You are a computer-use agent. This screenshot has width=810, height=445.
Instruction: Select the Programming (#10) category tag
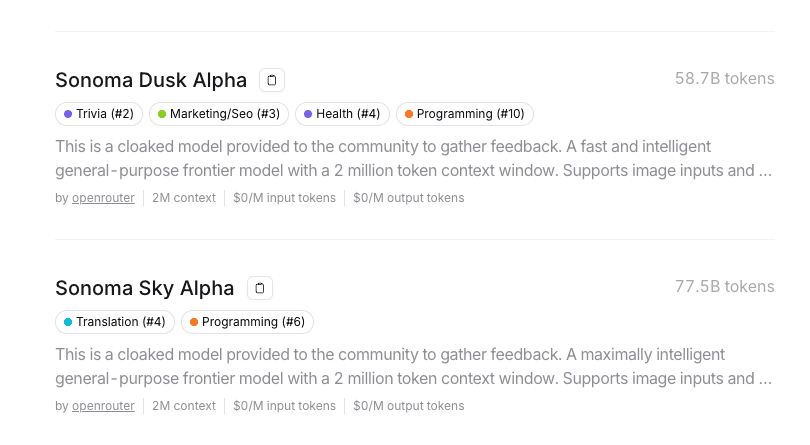click(x=465, y=114)
